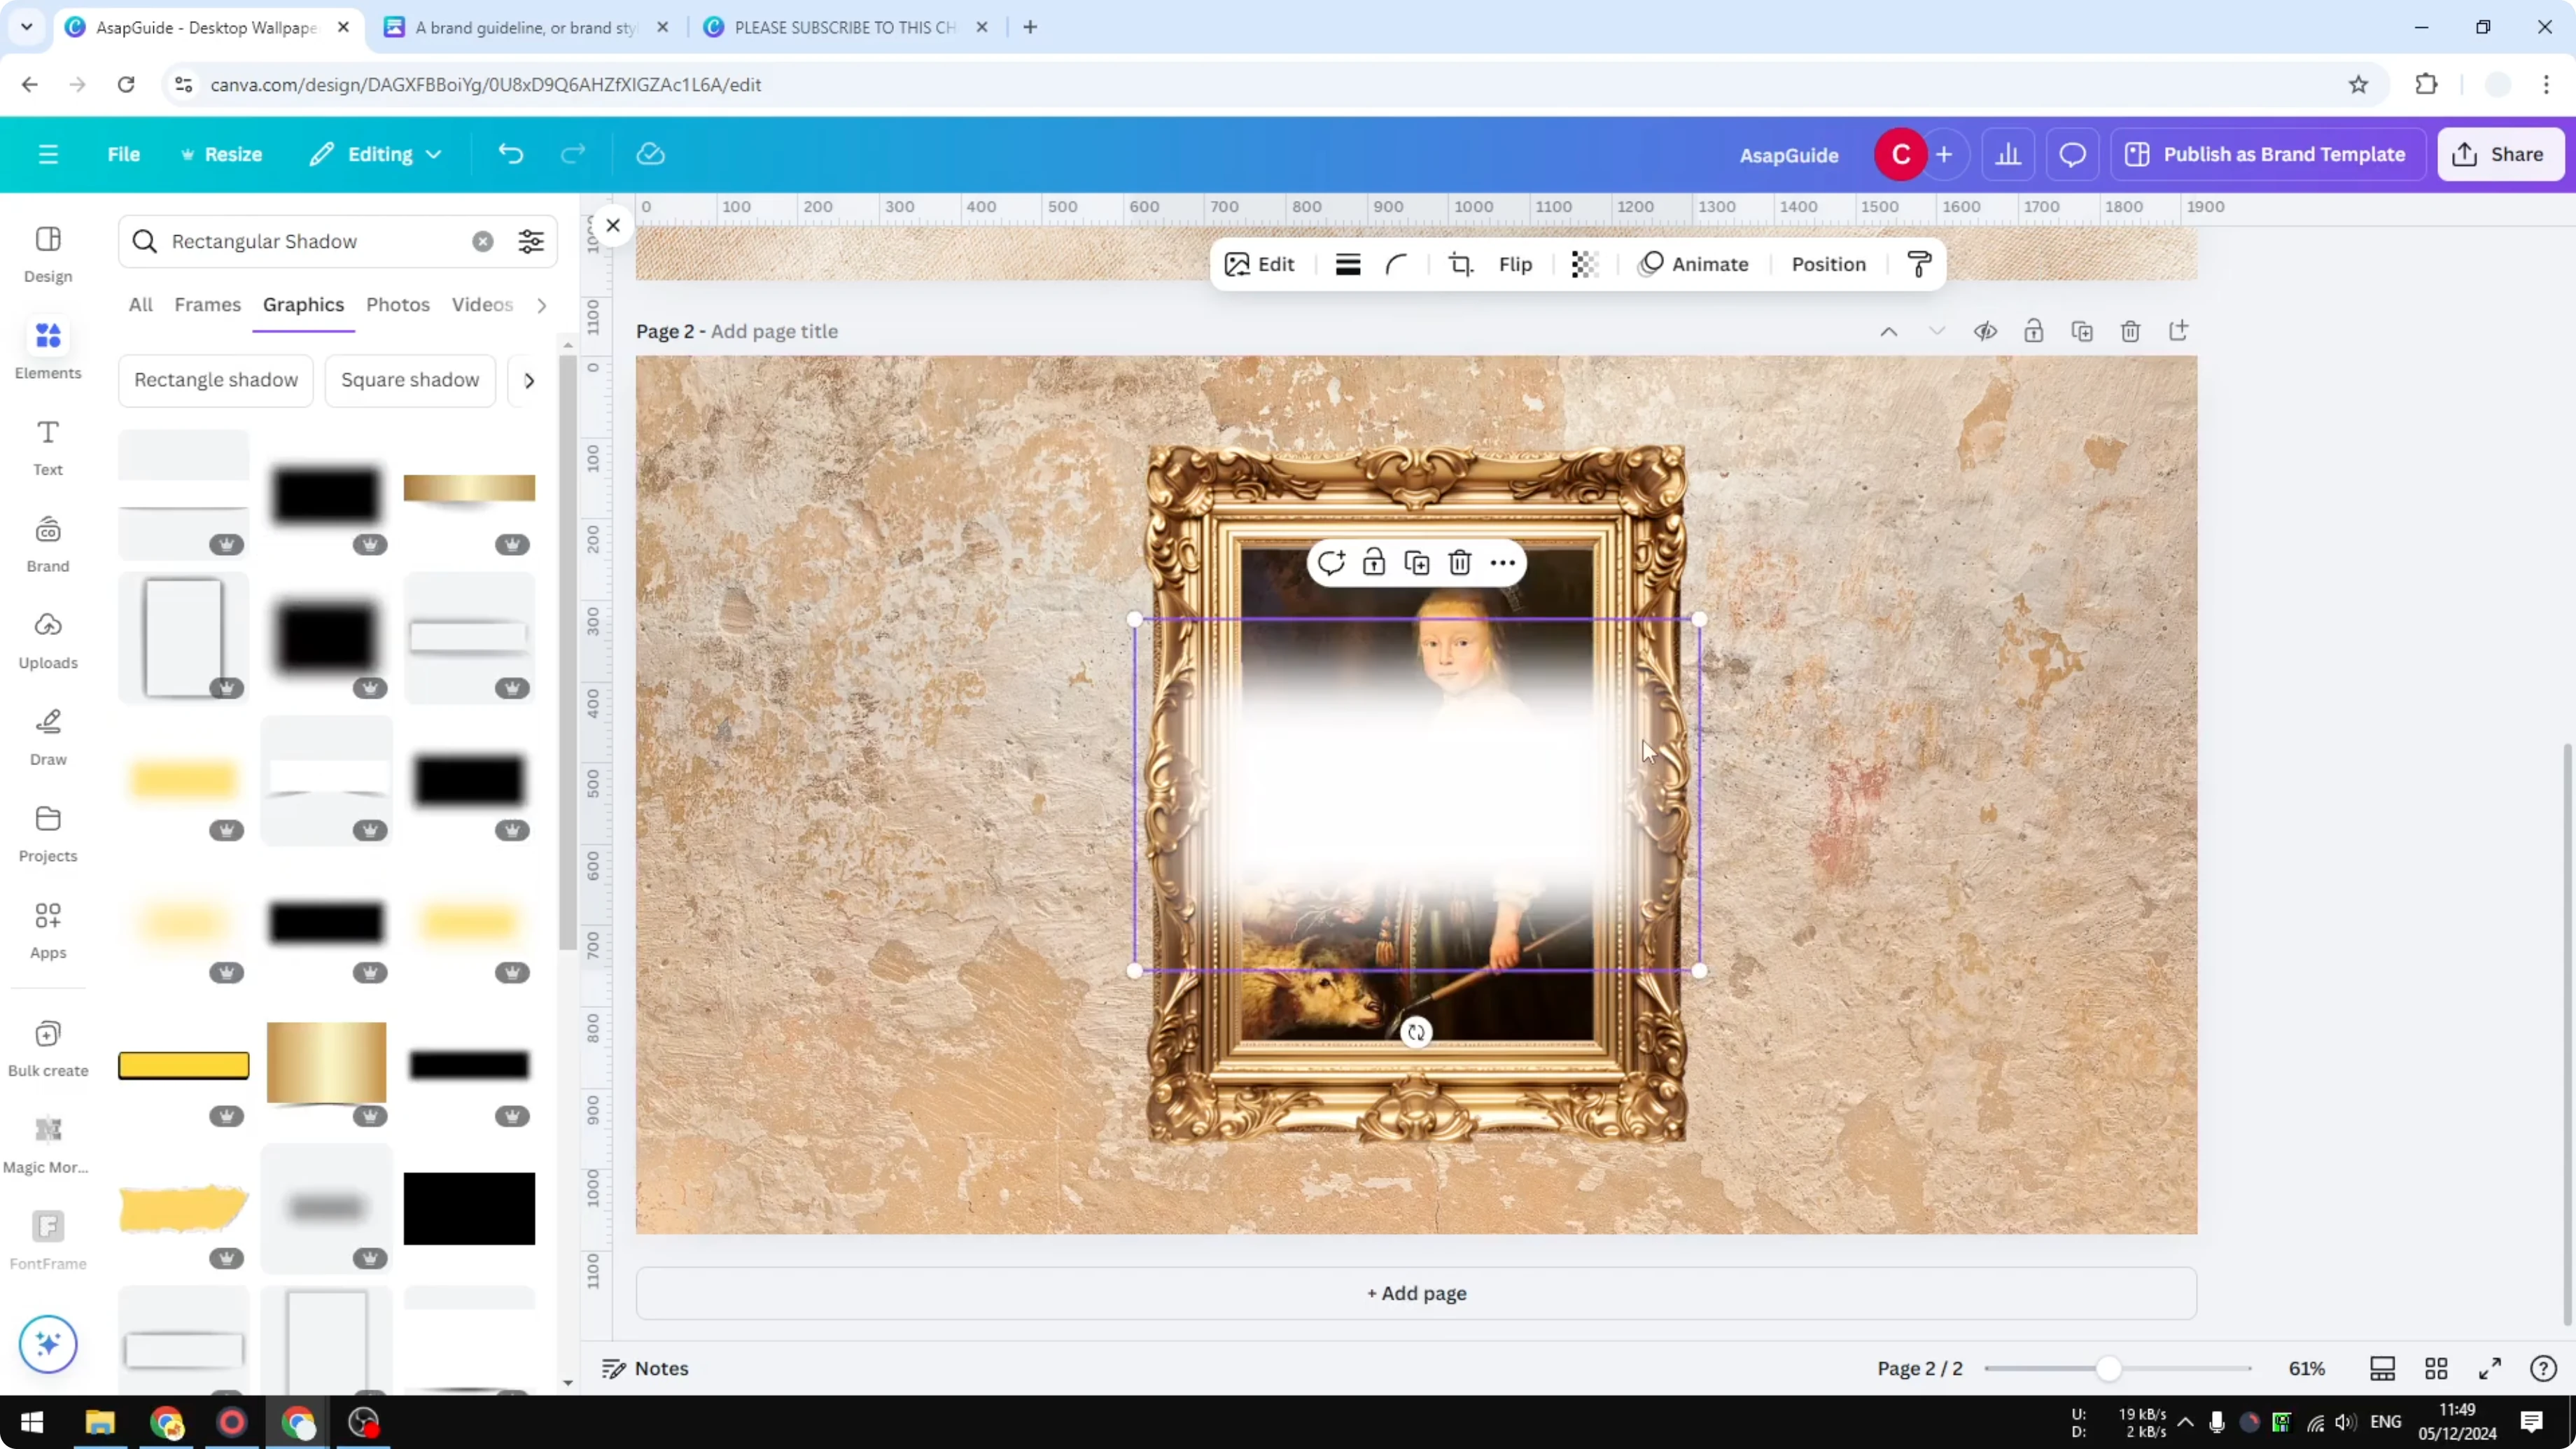
Task: Duplicate the selected image element
Action: (x=1417, y=562)
